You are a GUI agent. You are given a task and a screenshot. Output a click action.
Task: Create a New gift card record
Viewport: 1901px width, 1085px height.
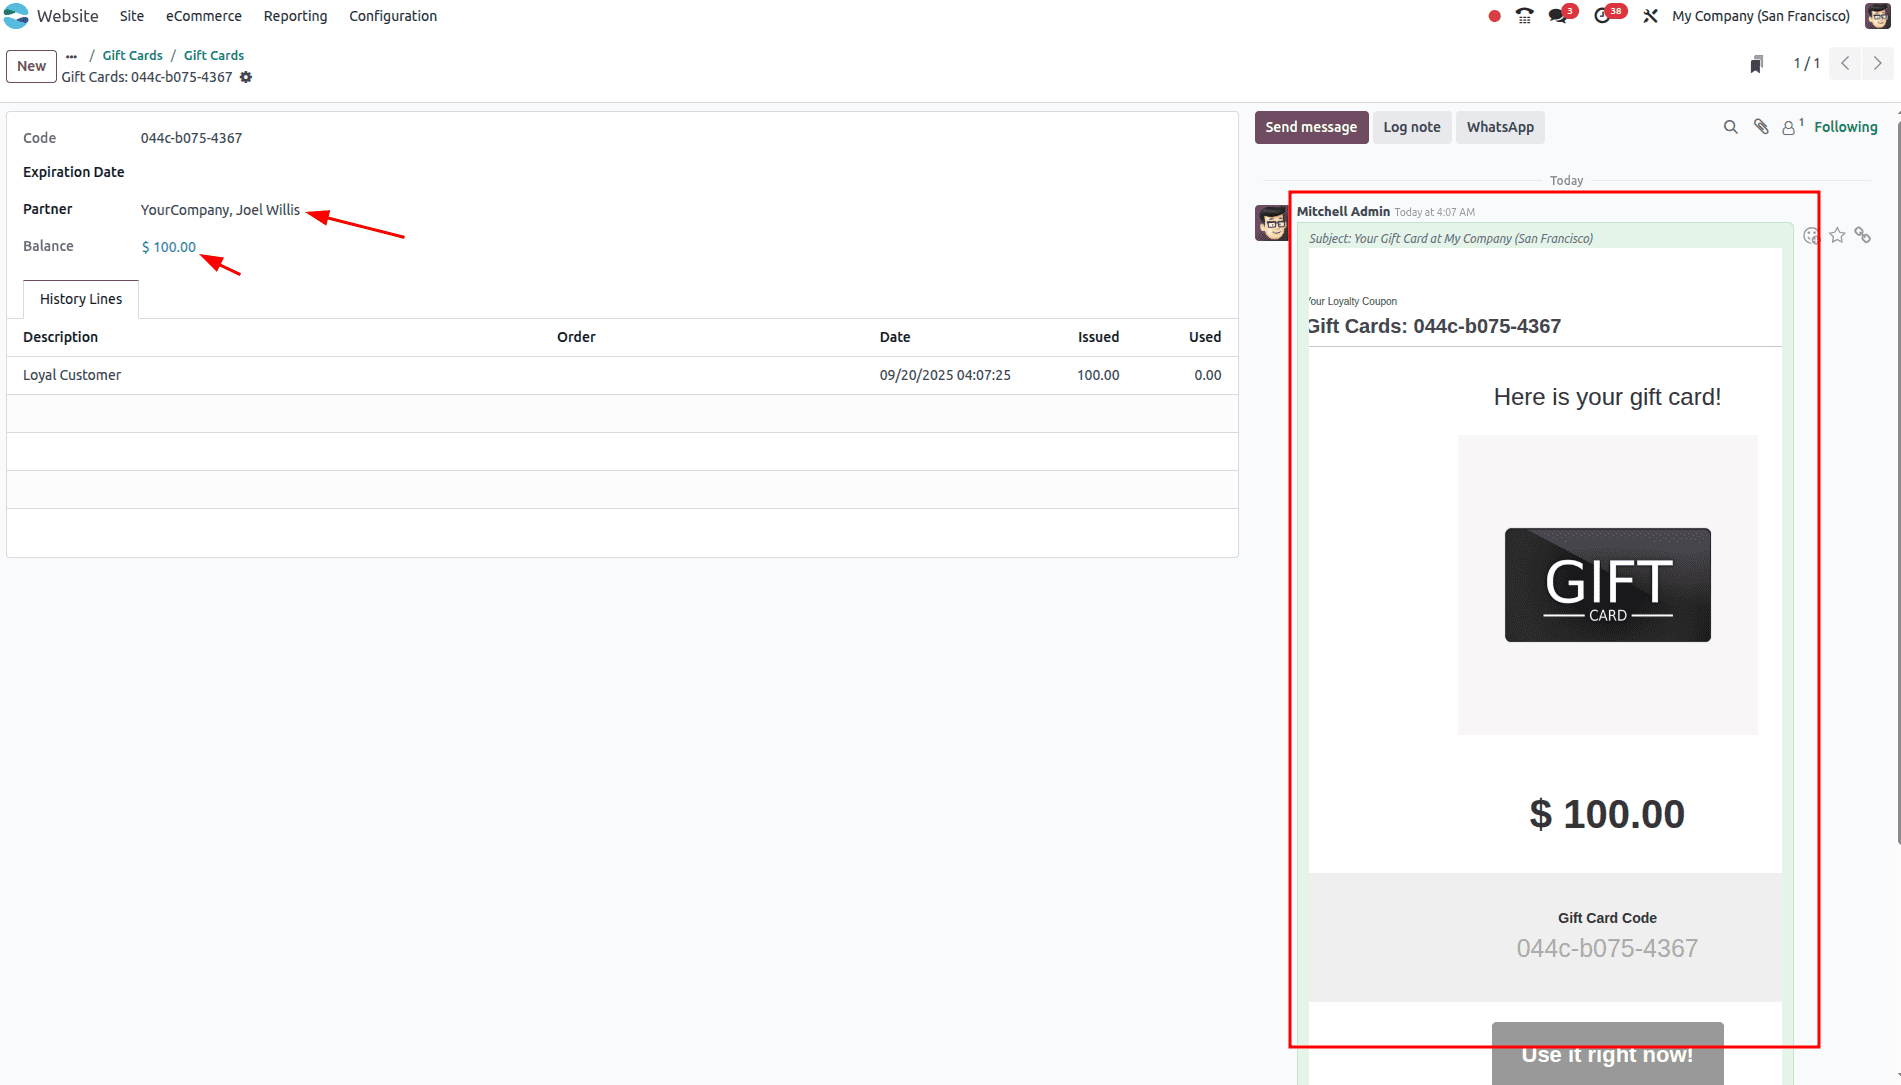[31, 66]
